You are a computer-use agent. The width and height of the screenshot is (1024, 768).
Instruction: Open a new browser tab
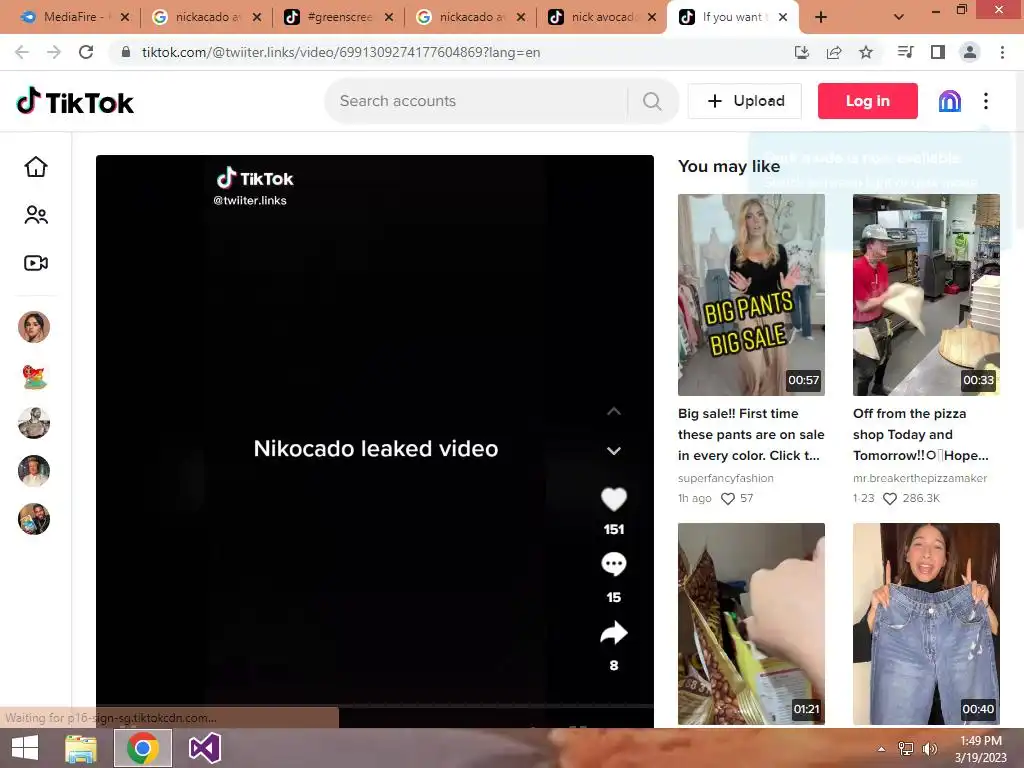click(821, 17)
